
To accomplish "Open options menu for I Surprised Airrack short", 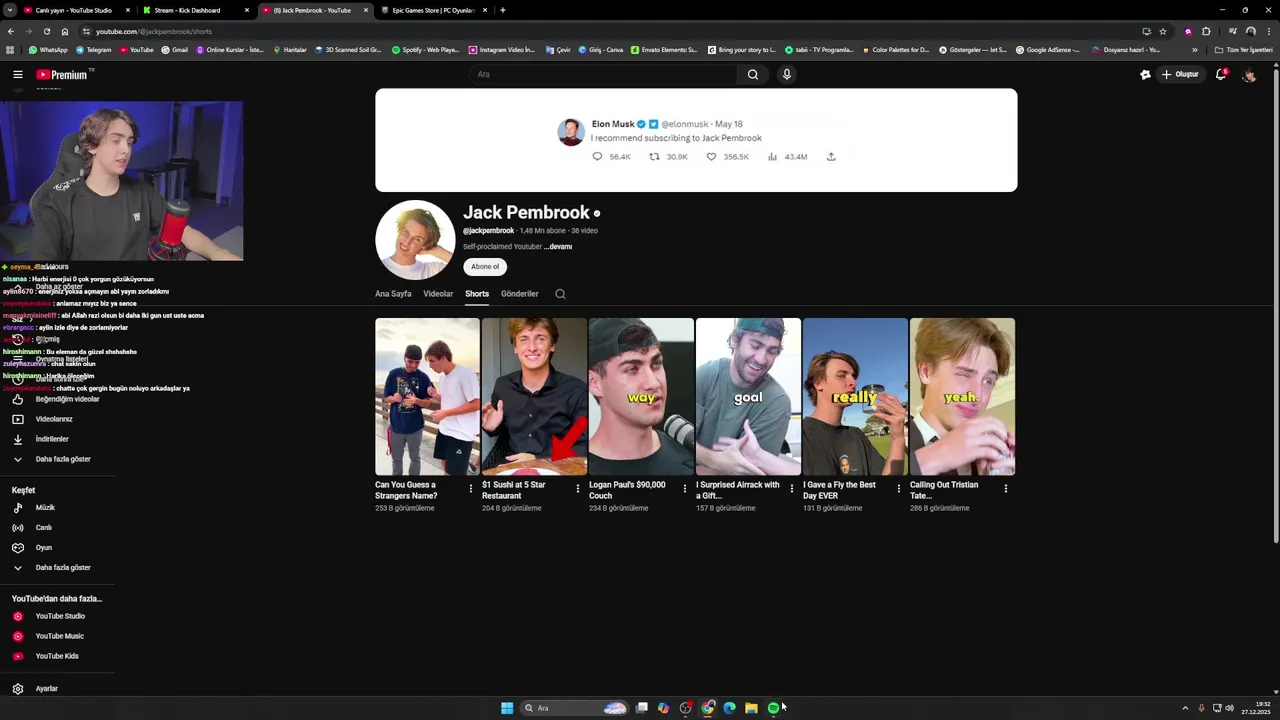I will tap(792, 489).
